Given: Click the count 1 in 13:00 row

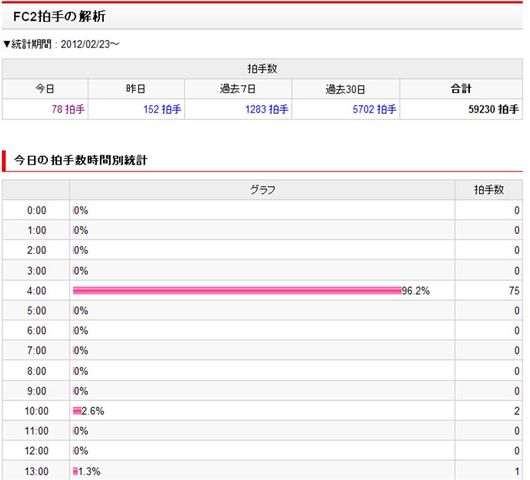Looking at the screenshot, I should (x=517, y=471).
